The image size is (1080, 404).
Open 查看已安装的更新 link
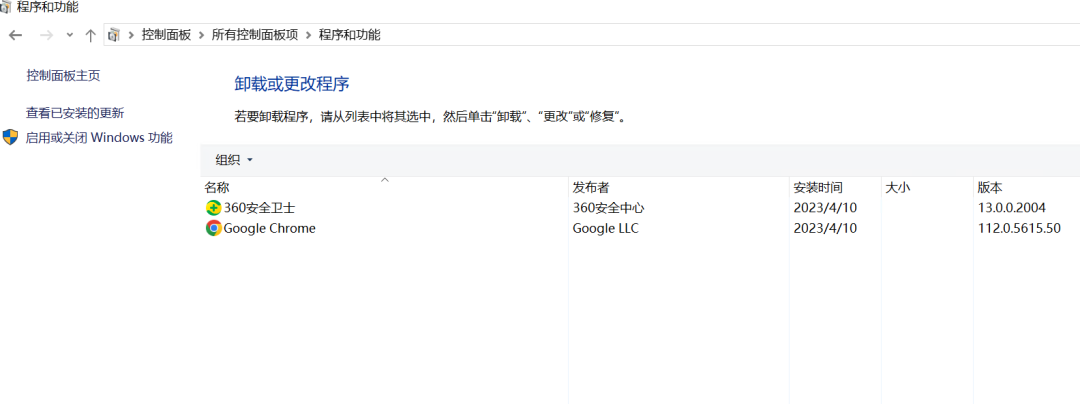(x=75, y=113)
